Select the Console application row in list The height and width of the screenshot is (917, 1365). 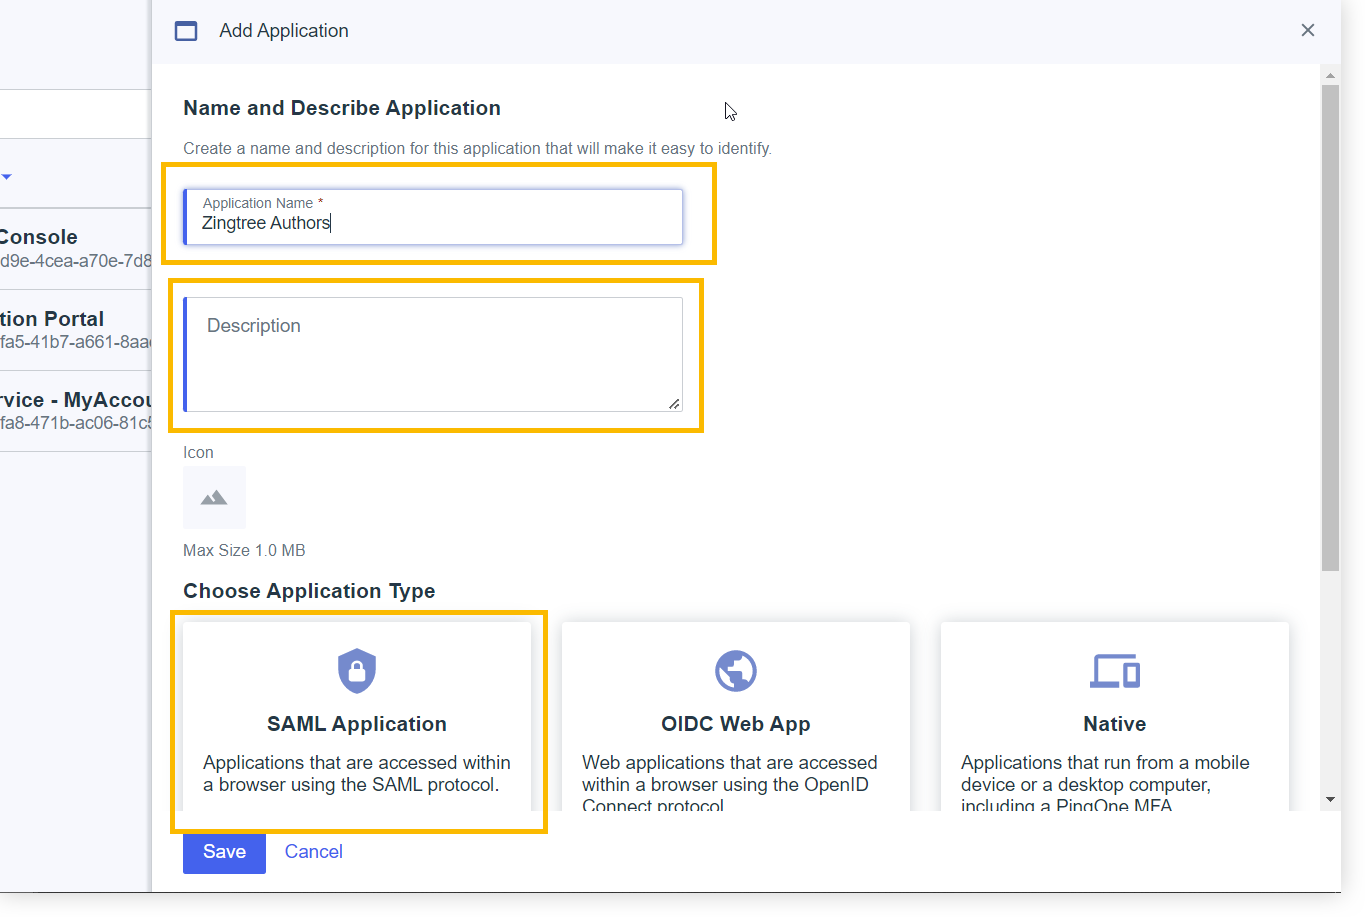coord(75,249)
